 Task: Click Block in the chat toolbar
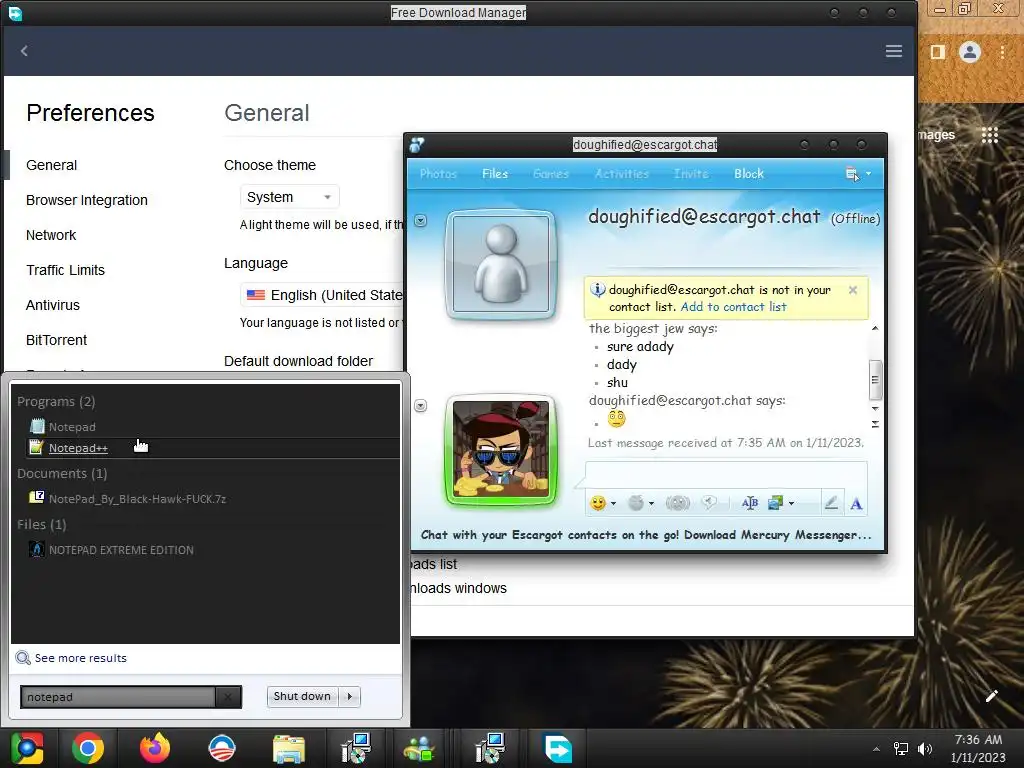748,174
